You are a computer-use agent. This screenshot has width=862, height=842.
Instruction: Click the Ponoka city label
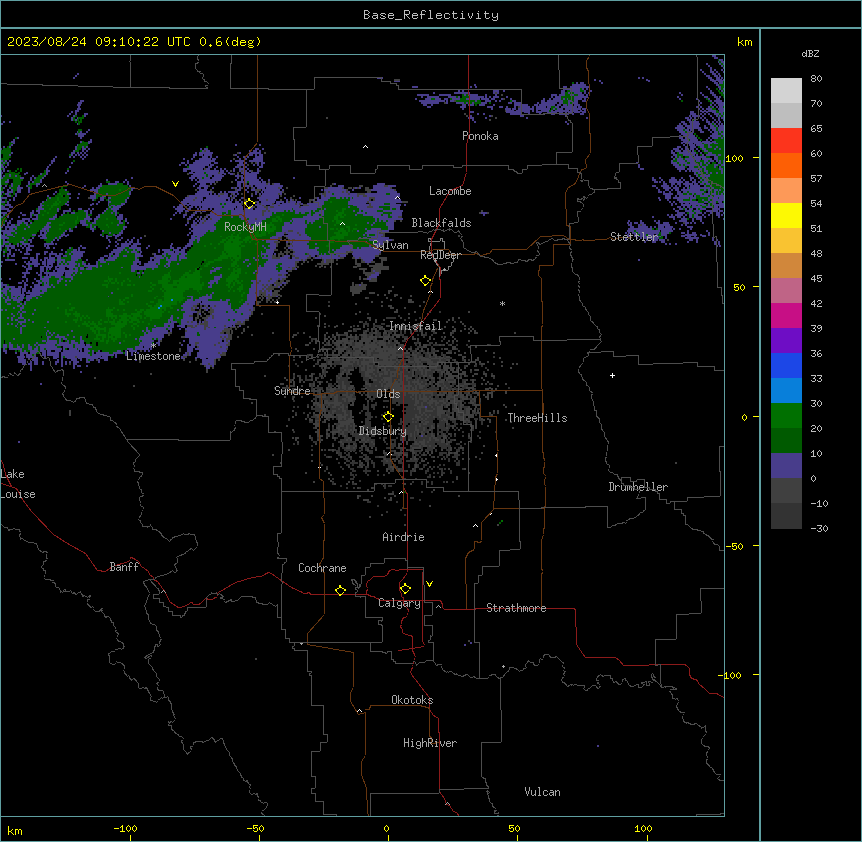tap(480, 136)
